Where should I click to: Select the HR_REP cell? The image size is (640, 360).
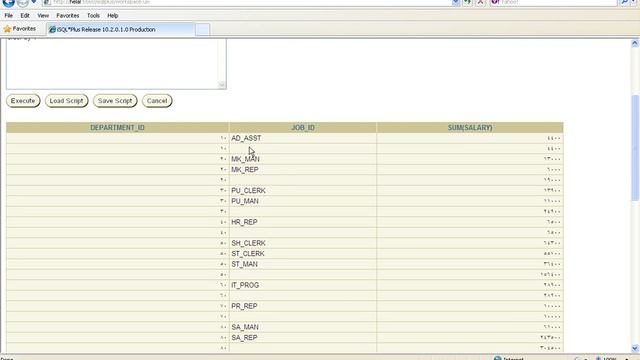303,222
